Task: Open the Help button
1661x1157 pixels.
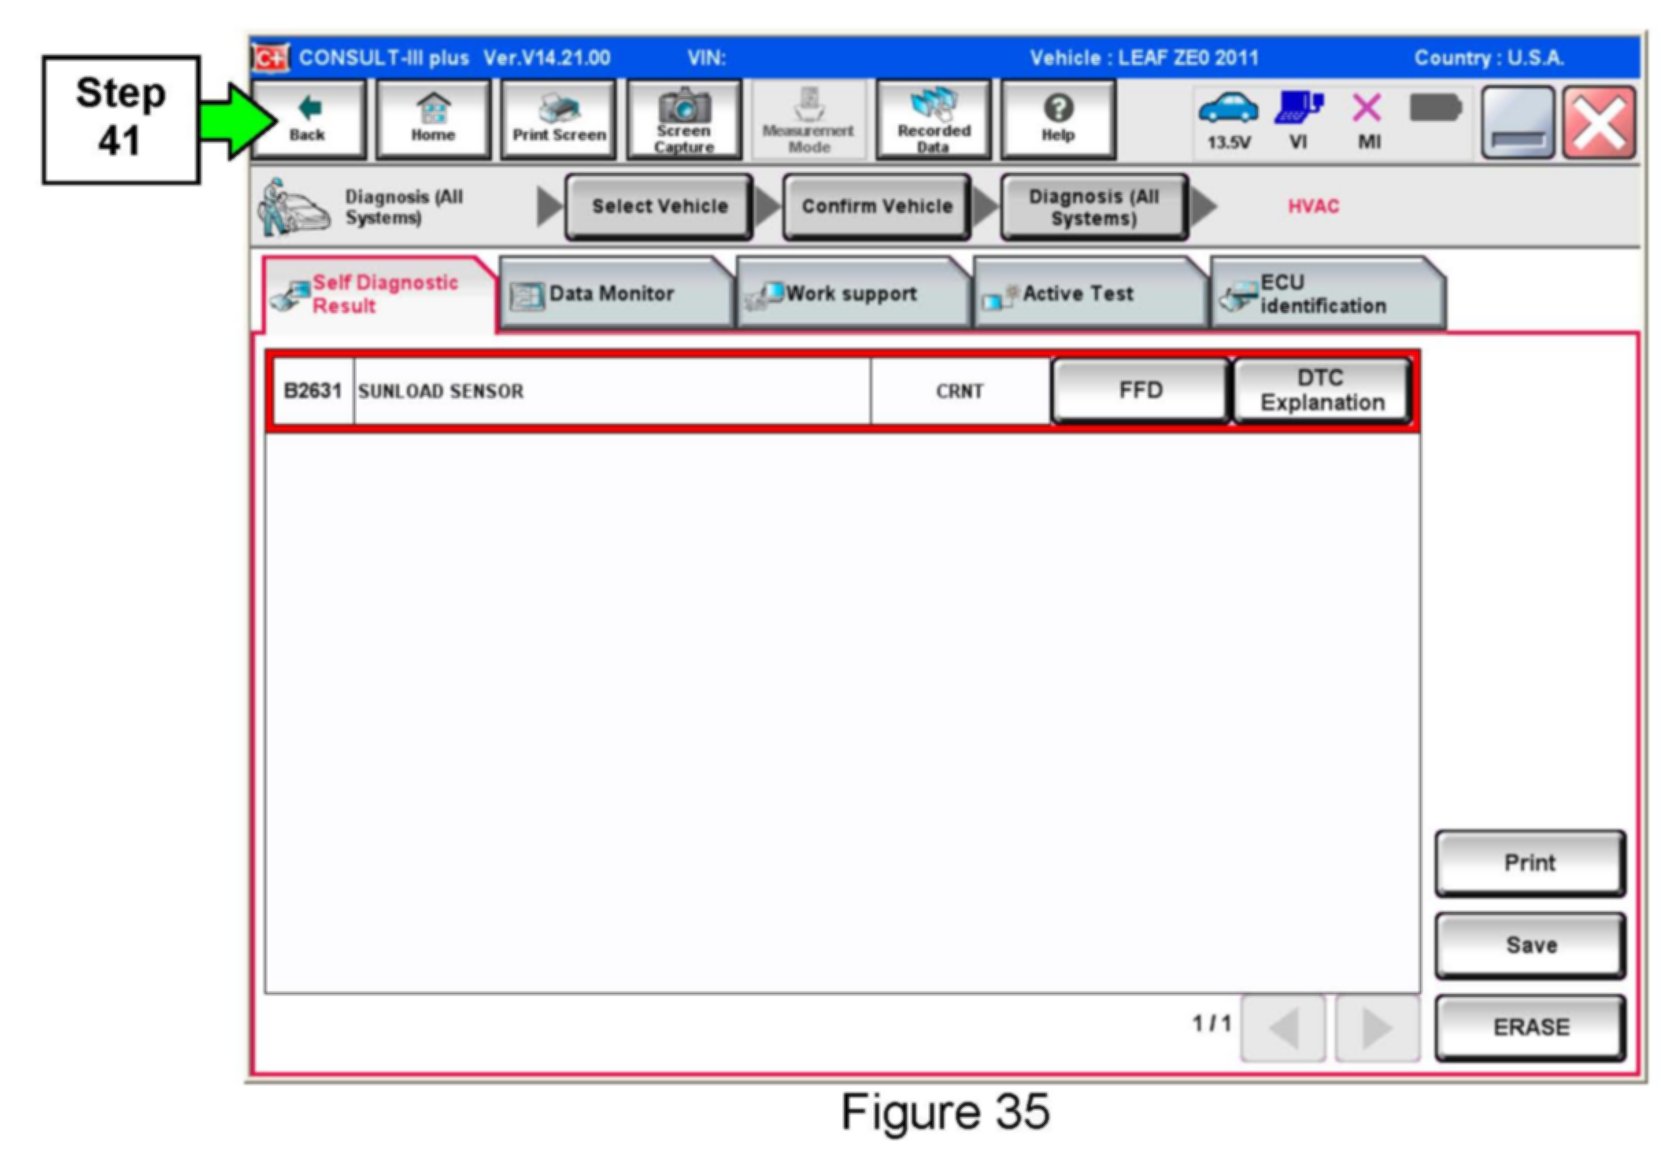Action: tap(1058, 119)
